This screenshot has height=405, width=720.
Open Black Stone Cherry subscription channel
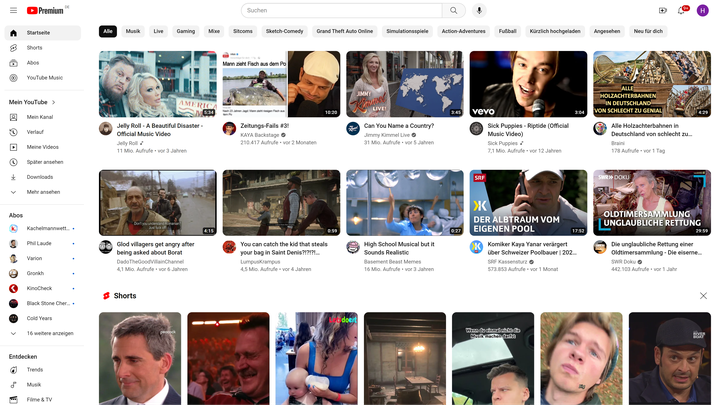[43, 303]
